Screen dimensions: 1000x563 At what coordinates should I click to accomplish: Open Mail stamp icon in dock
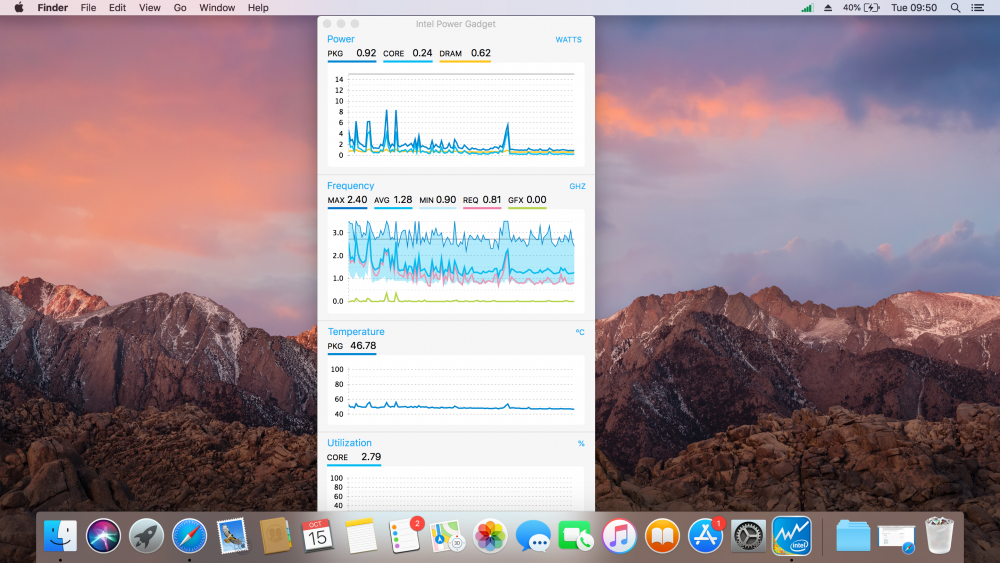[x=232, y=536]
